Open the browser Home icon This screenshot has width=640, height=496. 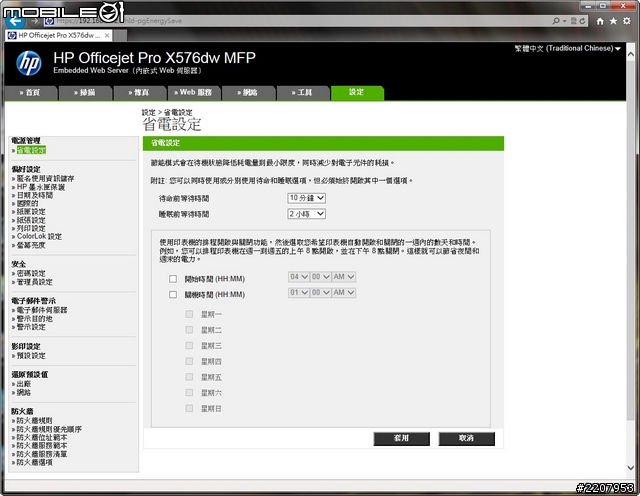pos(600,21)
